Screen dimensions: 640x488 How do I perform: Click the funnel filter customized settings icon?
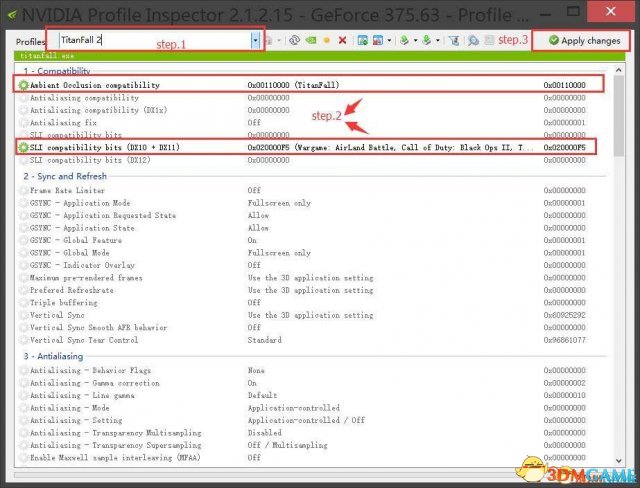point(454,40)
